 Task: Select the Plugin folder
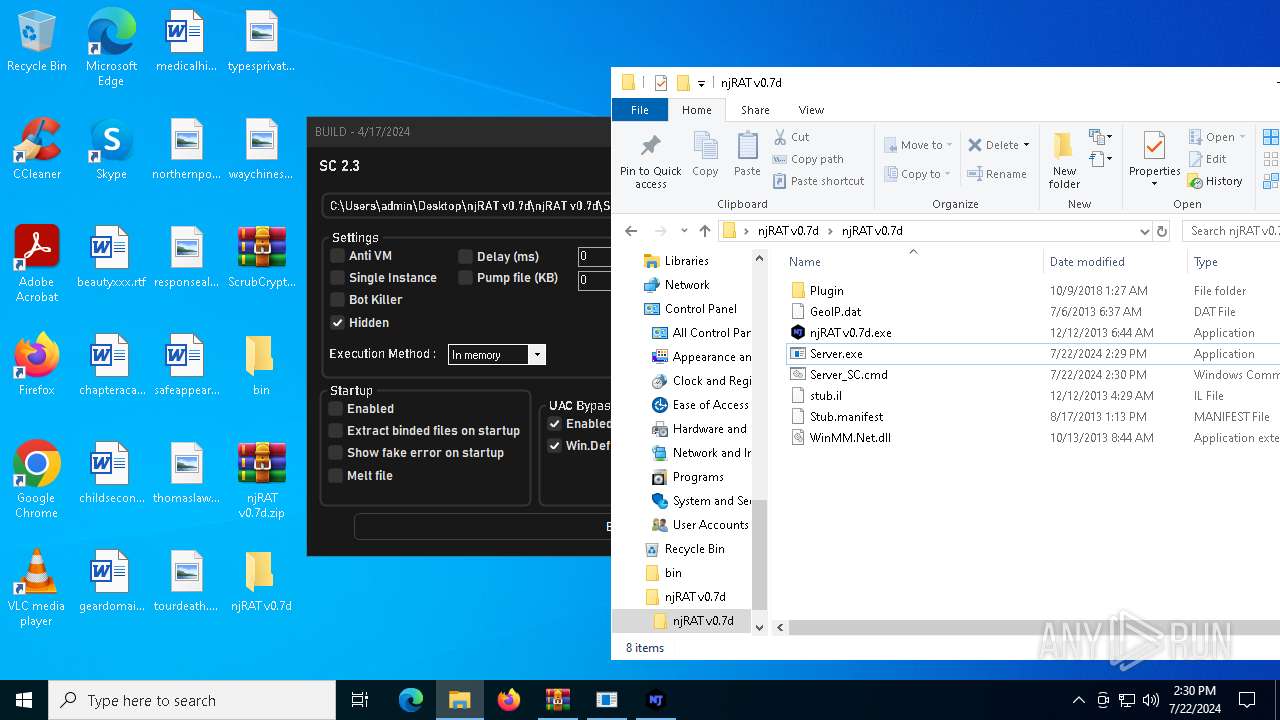pyautogui.click(x=826, y=291)
